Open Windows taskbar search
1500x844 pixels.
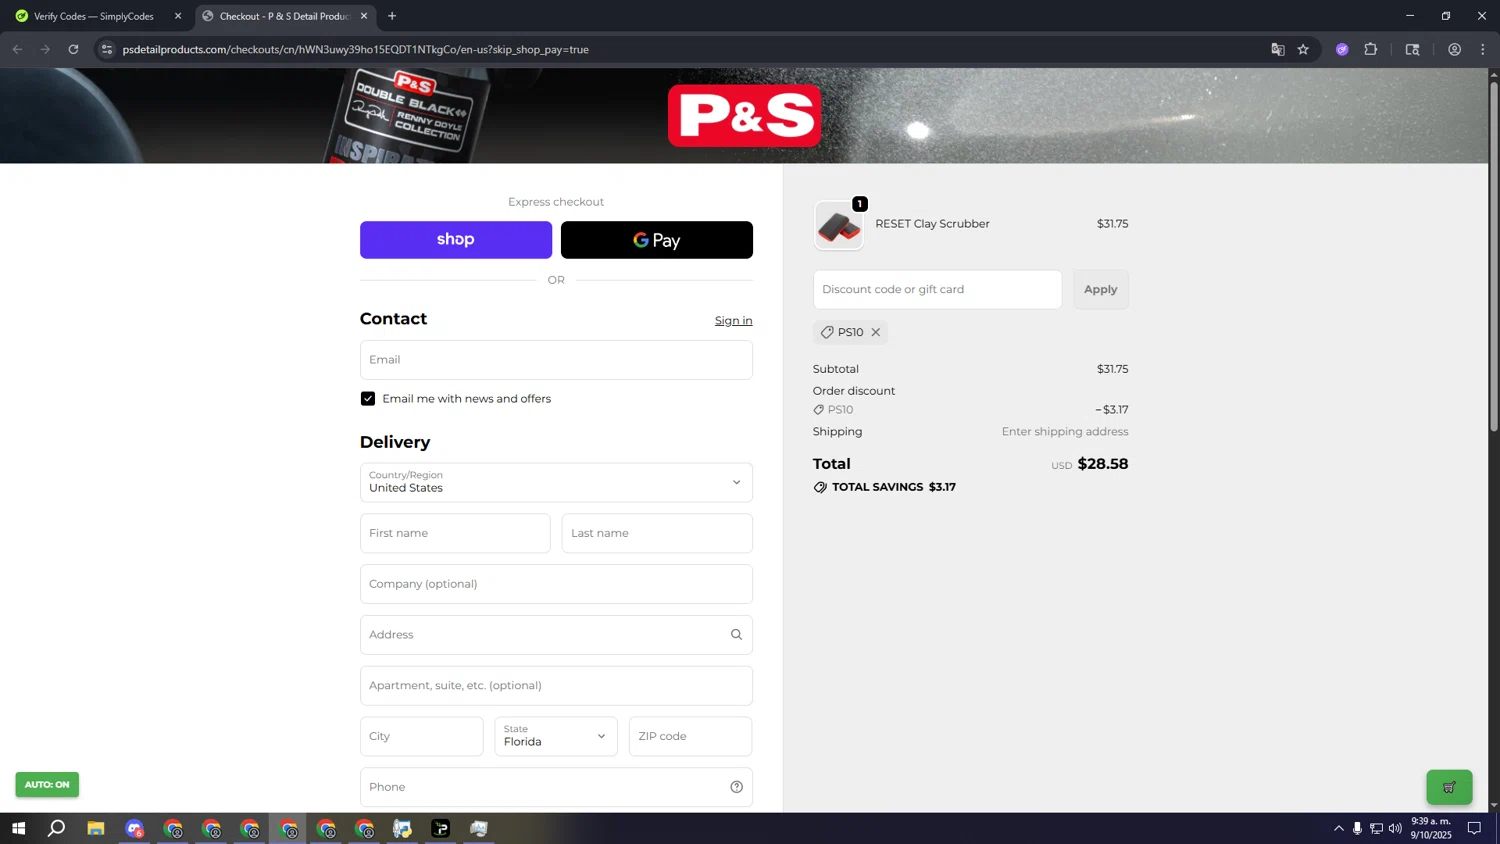pos(57,828)
